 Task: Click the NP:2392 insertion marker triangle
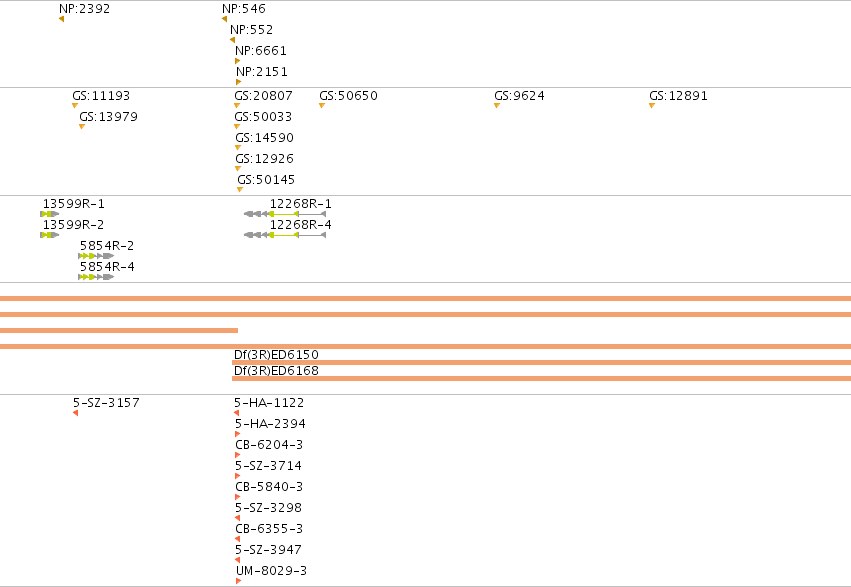(61, 19)
